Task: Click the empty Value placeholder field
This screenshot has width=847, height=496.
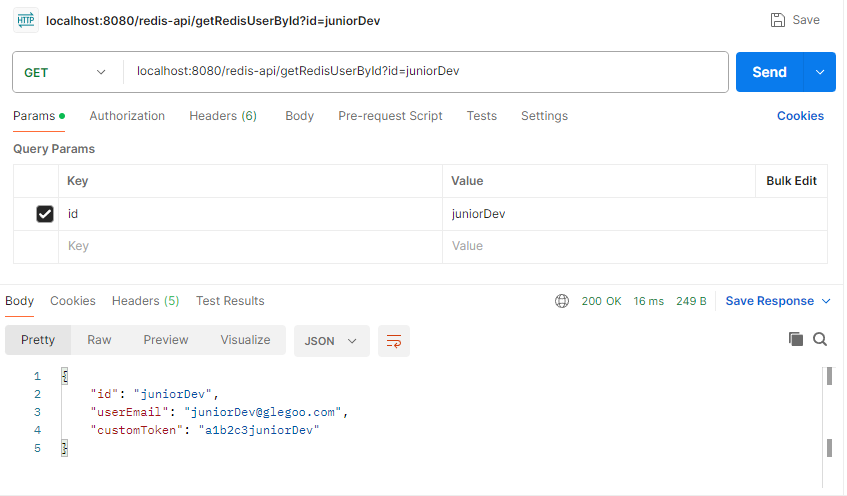Action: point(635,246)
